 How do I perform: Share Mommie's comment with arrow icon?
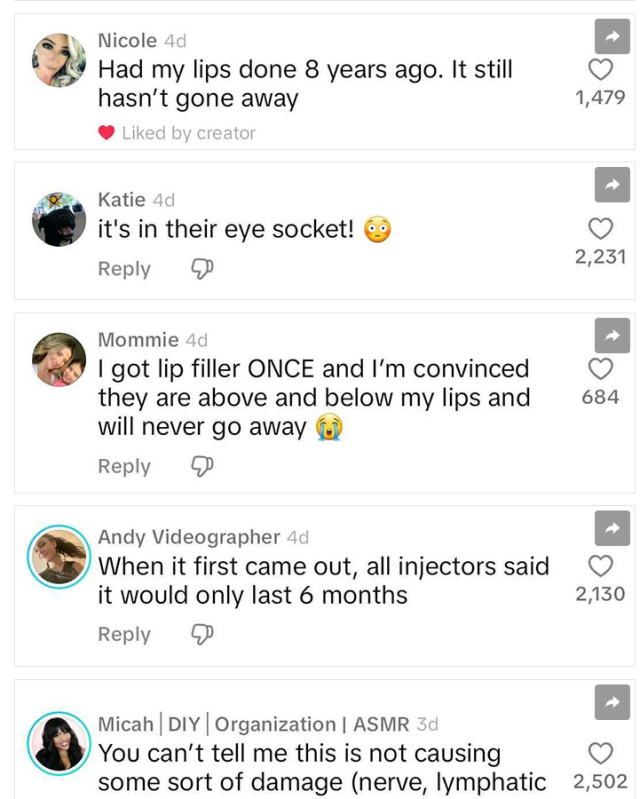click(612, 335)
